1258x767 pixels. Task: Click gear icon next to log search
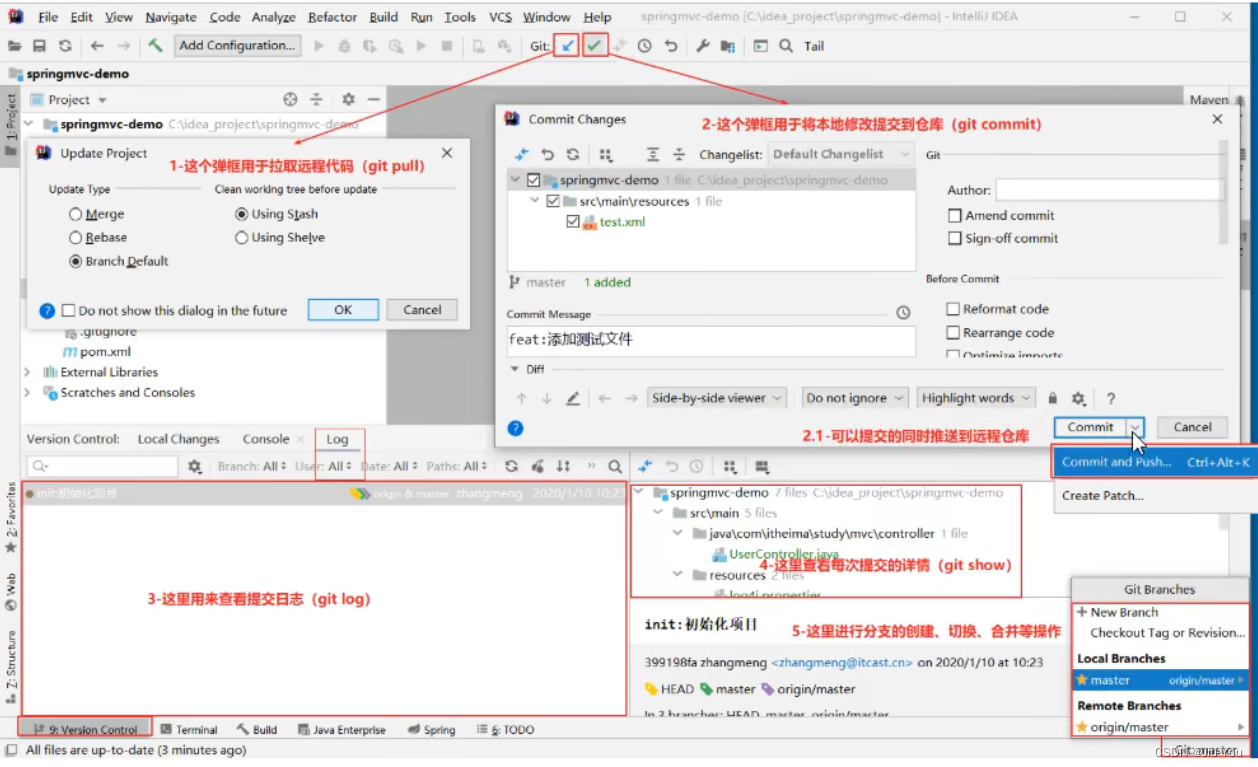[x=195, y=466]
